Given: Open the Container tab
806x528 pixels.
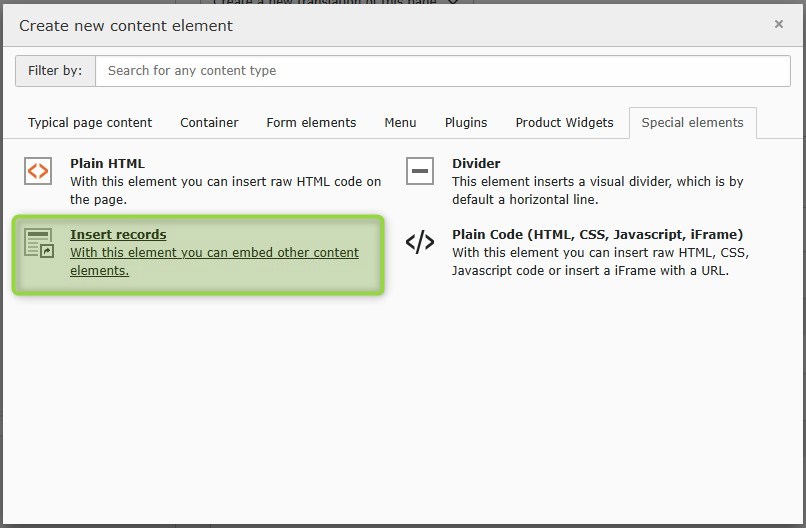Looking at the screenshot, I should pyautogui.click(x=209, y=122).
